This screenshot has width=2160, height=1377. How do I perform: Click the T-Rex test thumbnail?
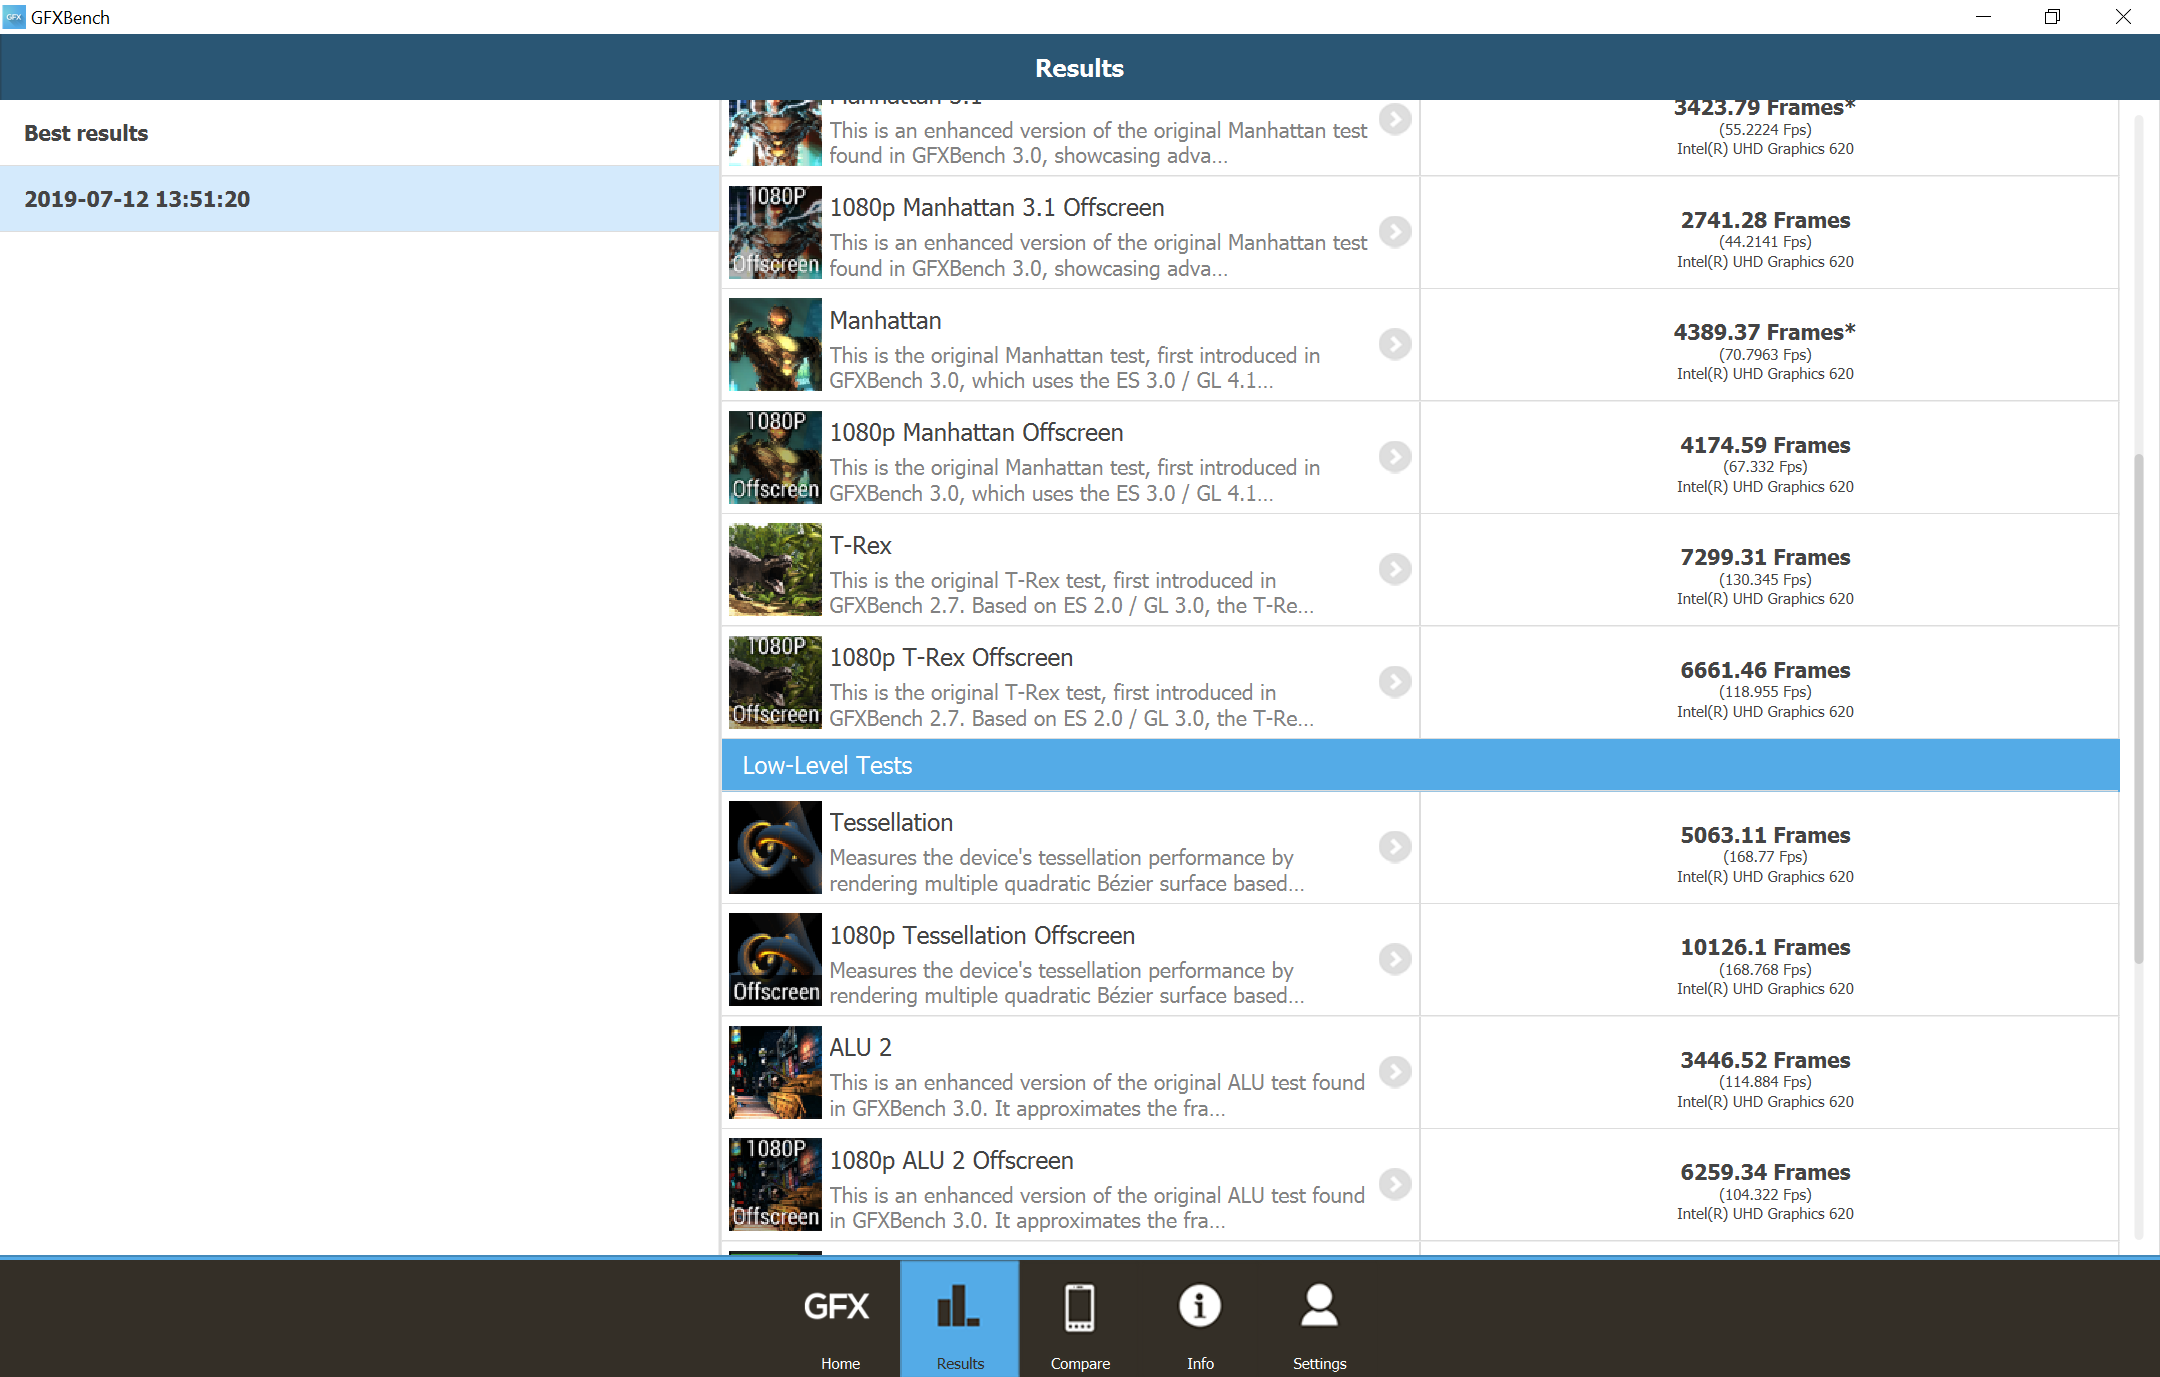pyautogui.click(x=775, y=569)
